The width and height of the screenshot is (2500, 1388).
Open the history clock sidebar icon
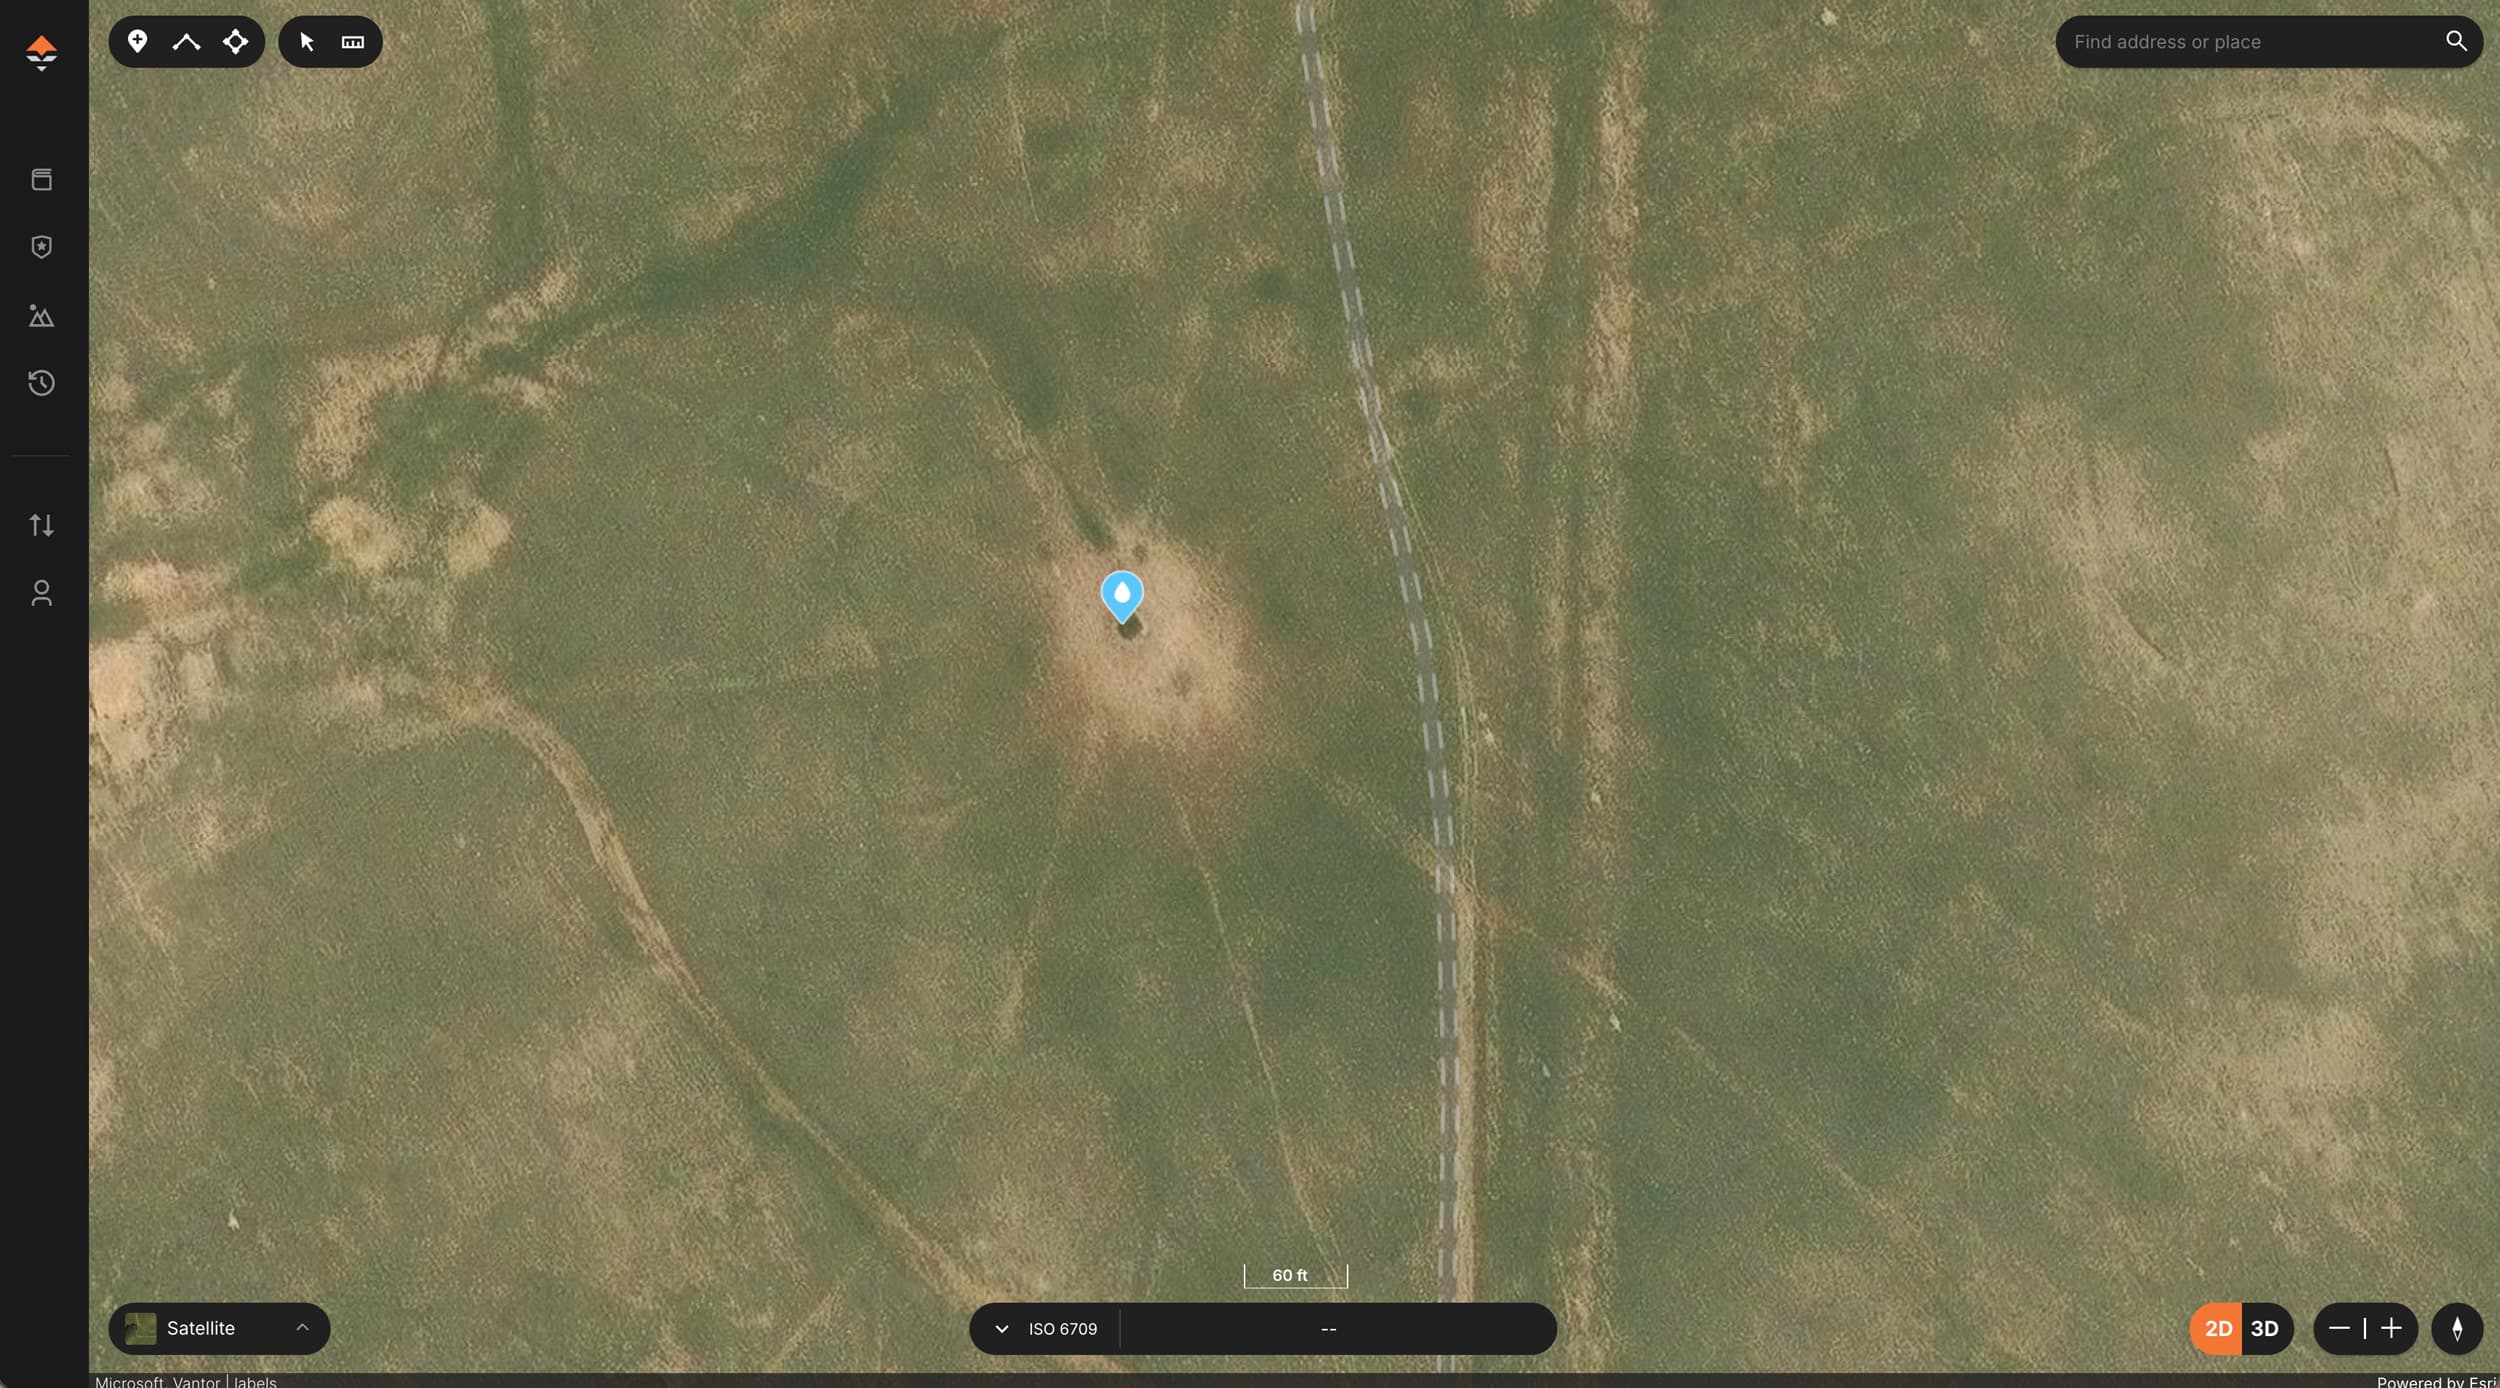(x=41, y=383)
